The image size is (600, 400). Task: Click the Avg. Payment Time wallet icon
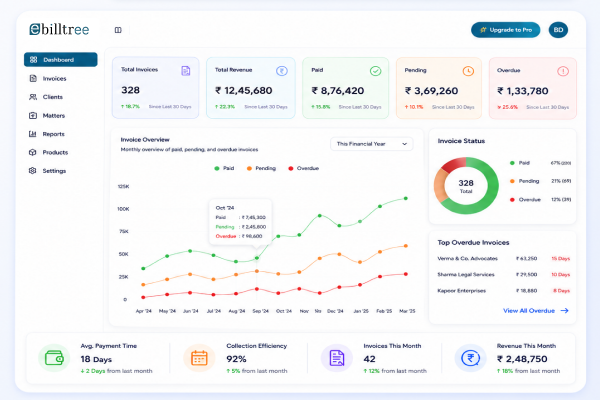coord(54,358)
